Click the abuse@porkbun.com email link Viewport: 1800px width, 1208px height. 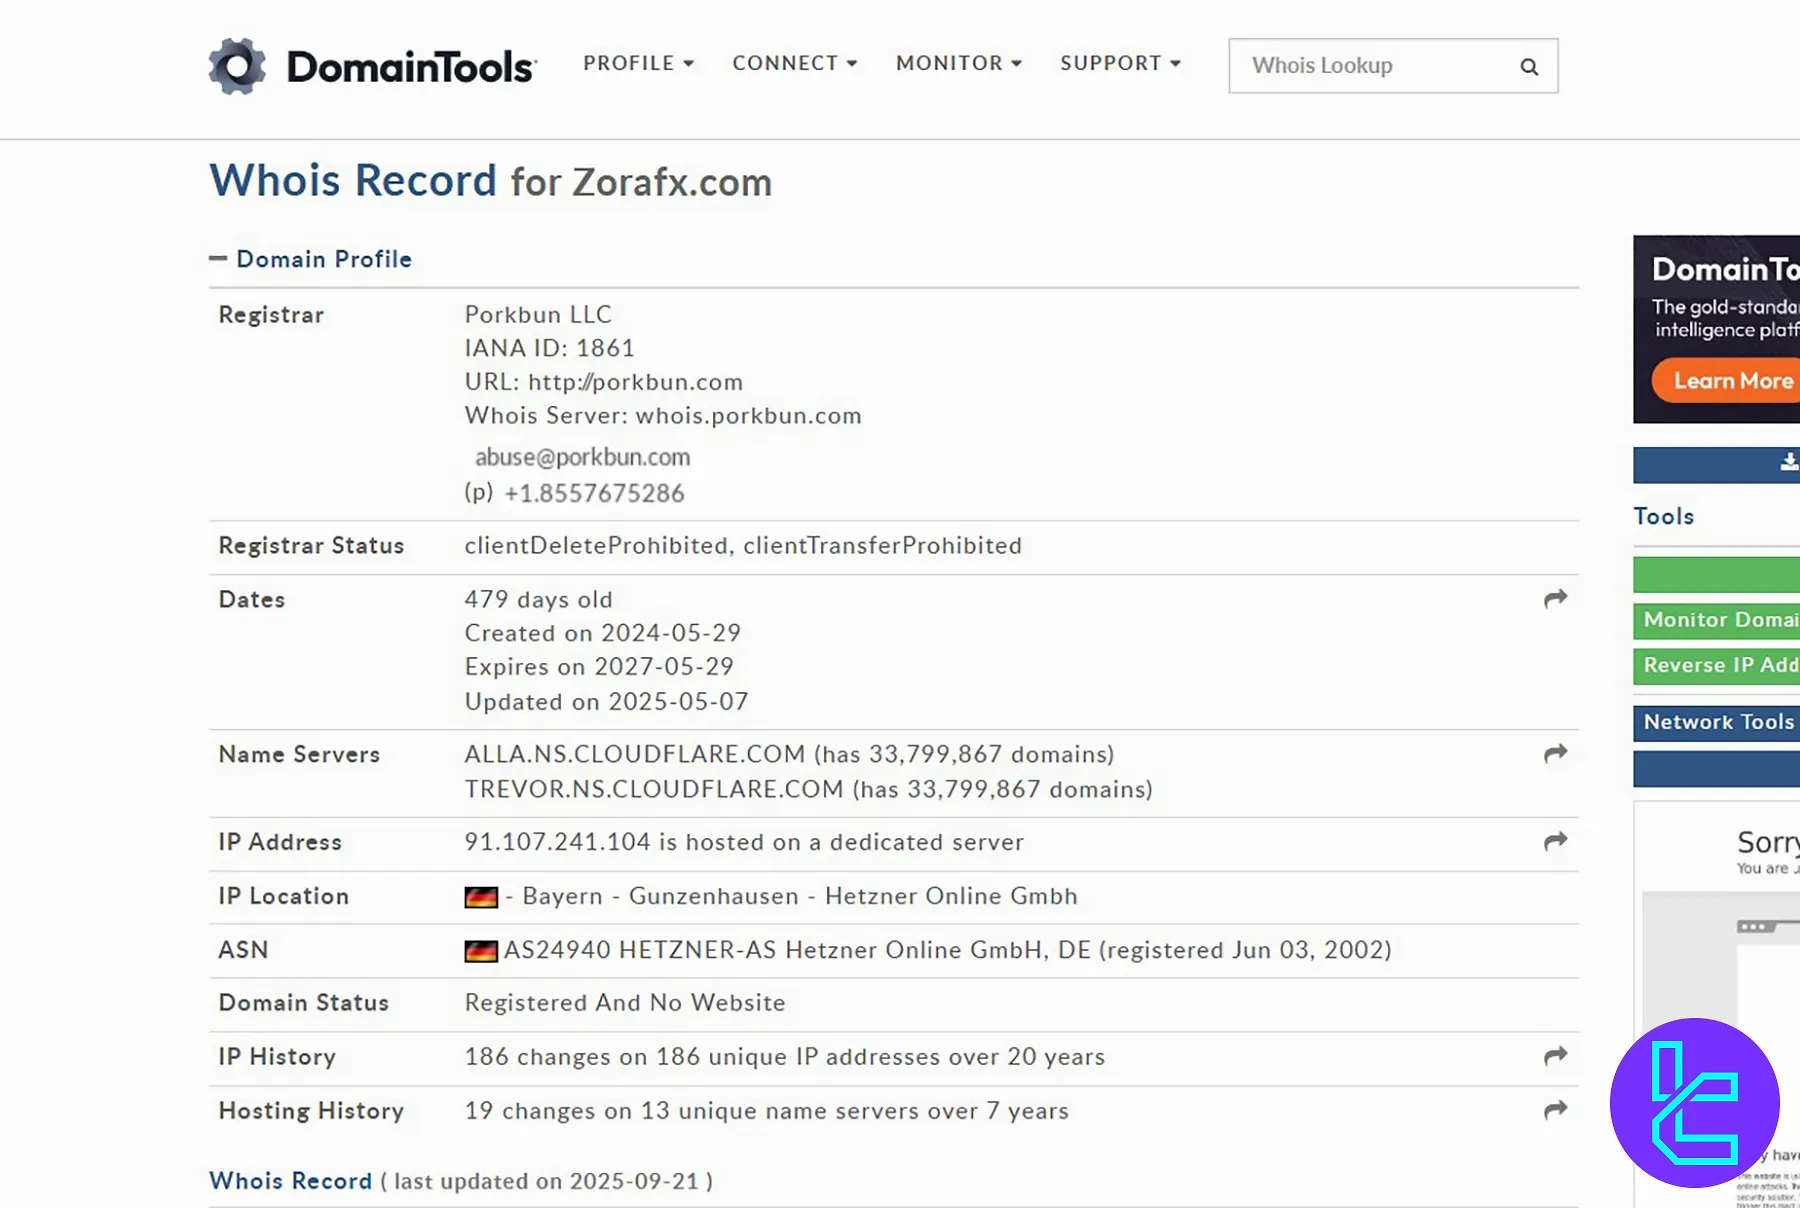[583, 457]
